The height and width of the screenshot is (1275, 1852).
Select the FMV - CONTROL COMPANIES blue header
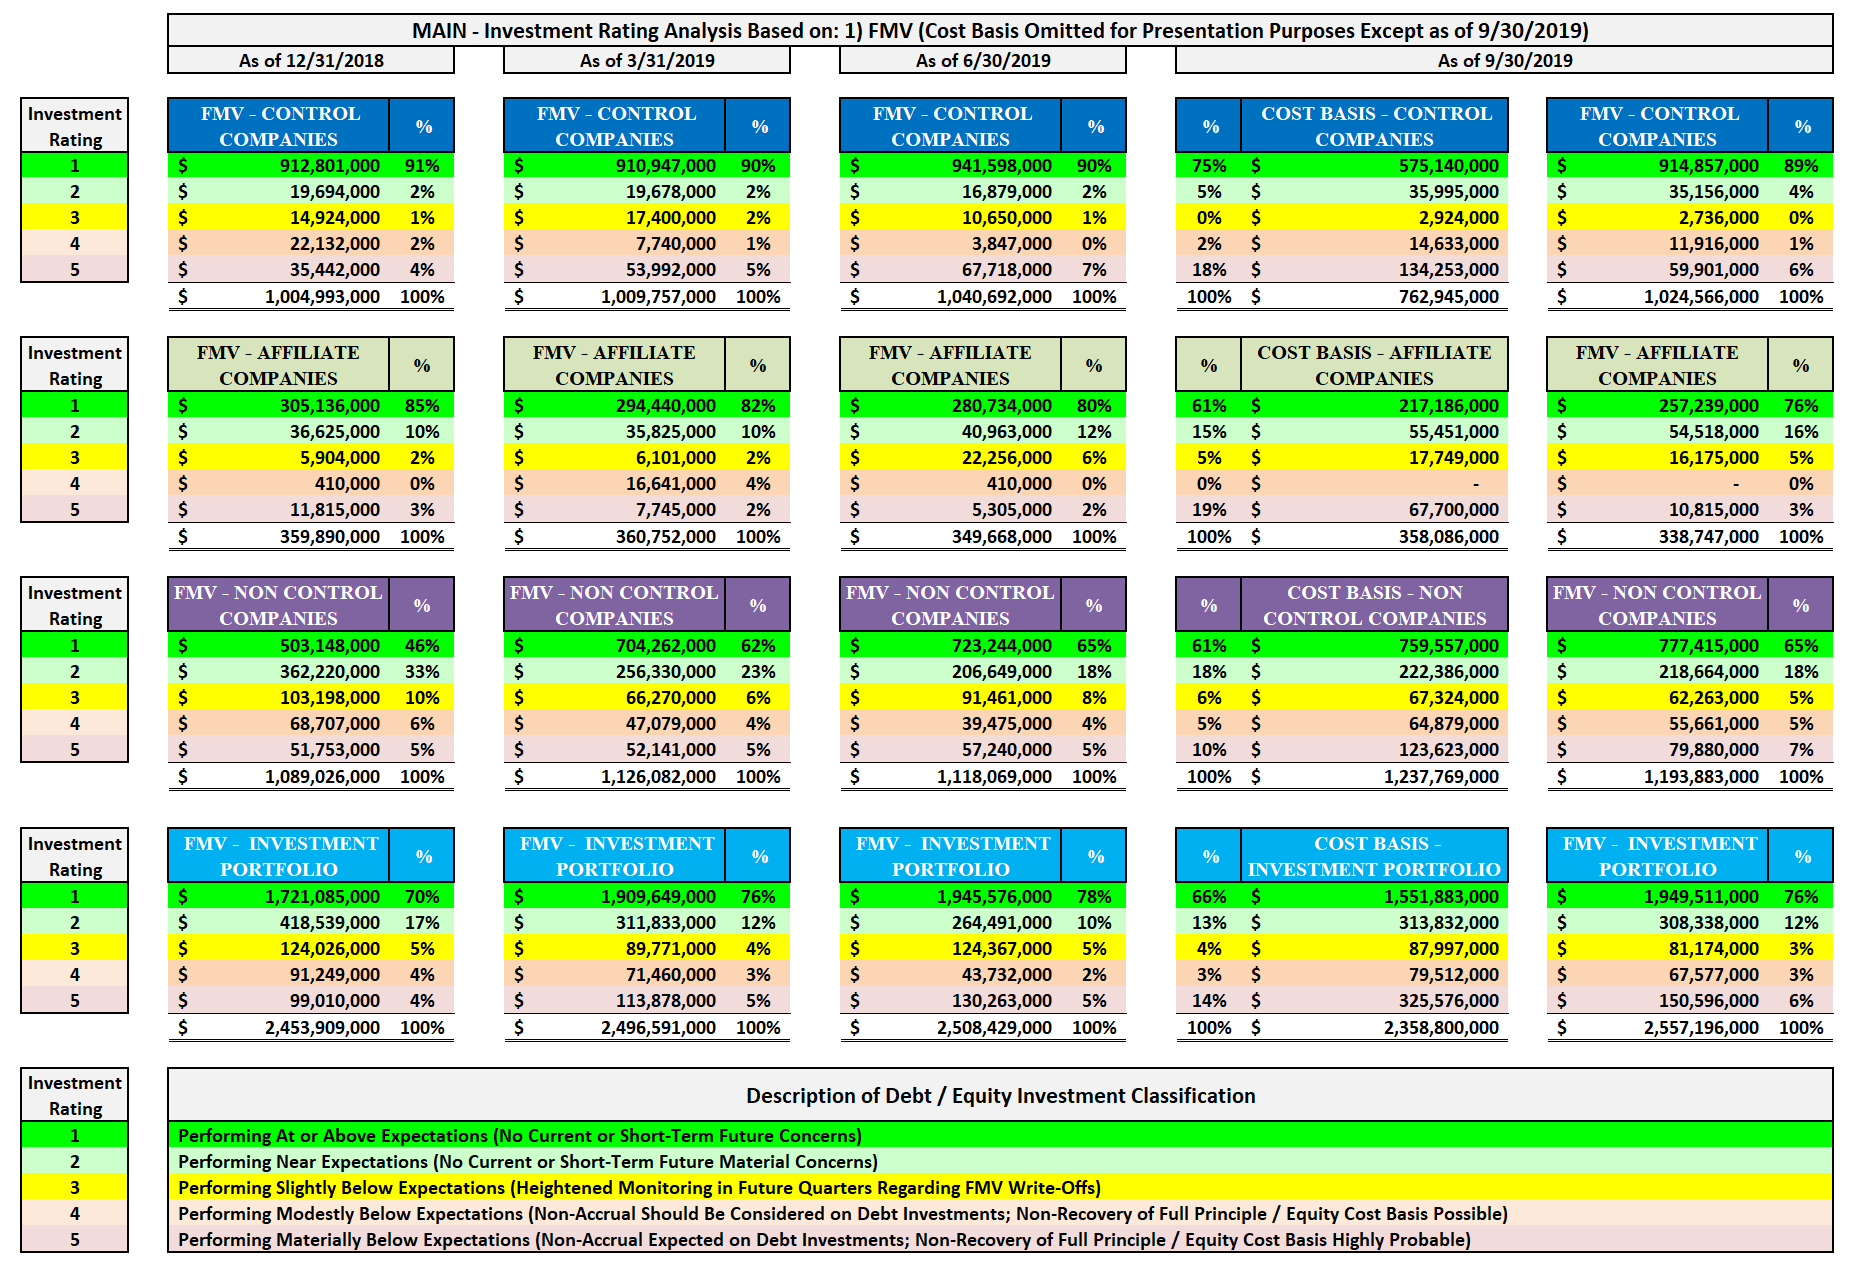click(278, 125)
